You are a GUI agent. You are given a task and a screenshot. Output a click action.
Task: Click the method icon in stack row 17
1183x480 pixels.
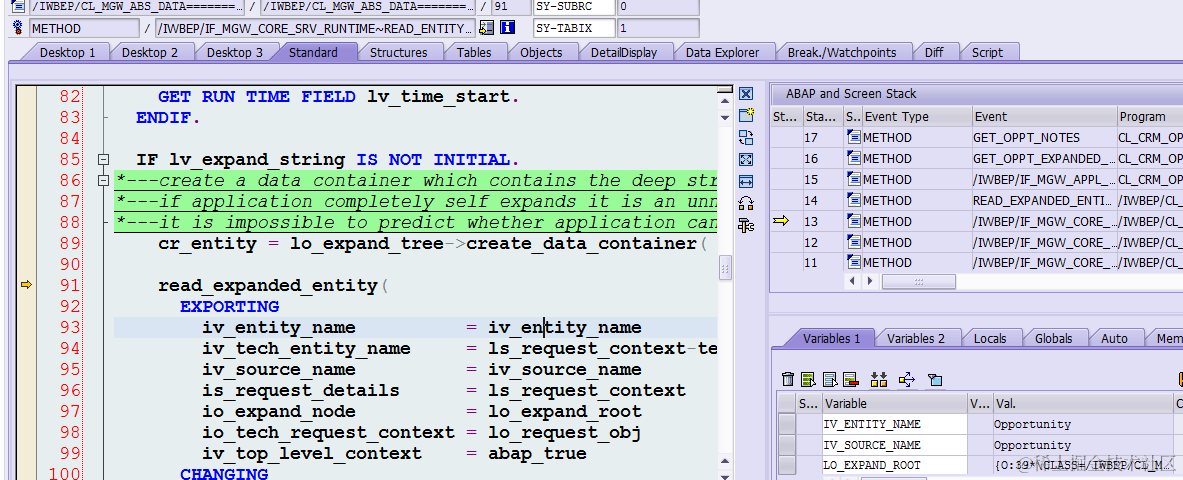[x=853, y=137]
